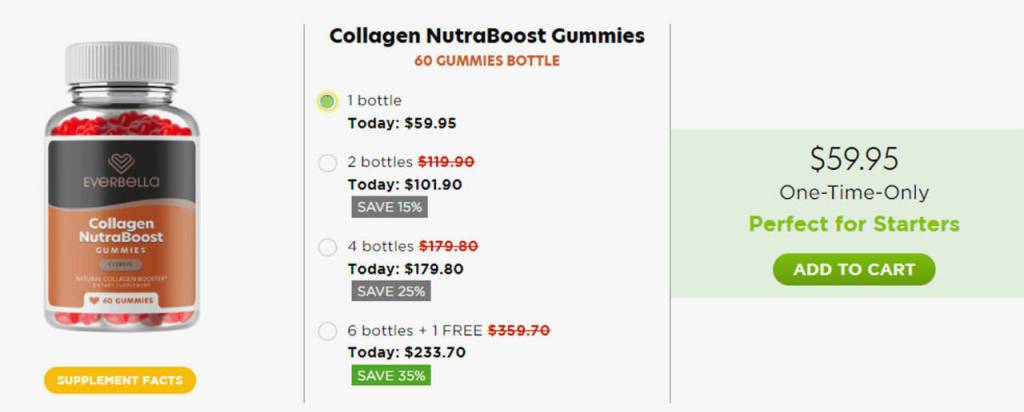Click the Today: $101.90 price text
The width and height of the screenshot is (1024, 412).
[x=404, y=184]
